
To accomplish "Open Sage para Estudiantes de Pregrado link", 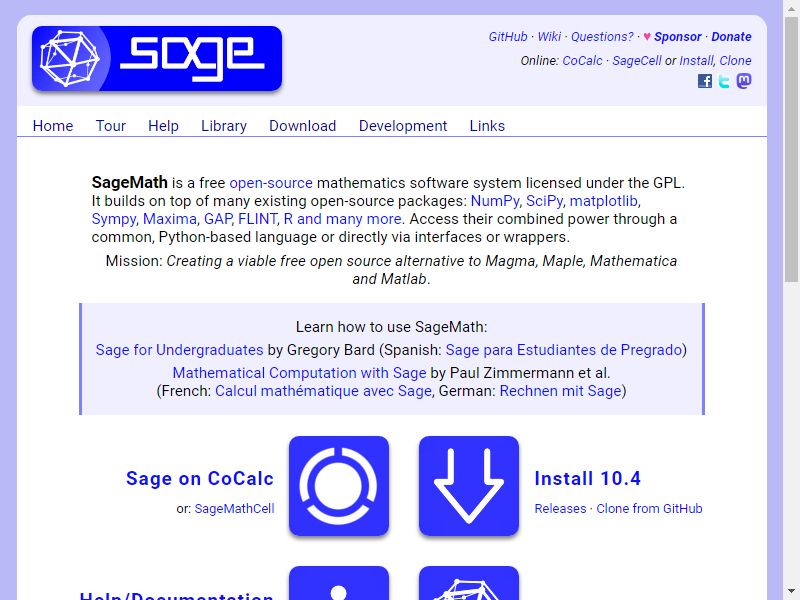I will [564, 350].
